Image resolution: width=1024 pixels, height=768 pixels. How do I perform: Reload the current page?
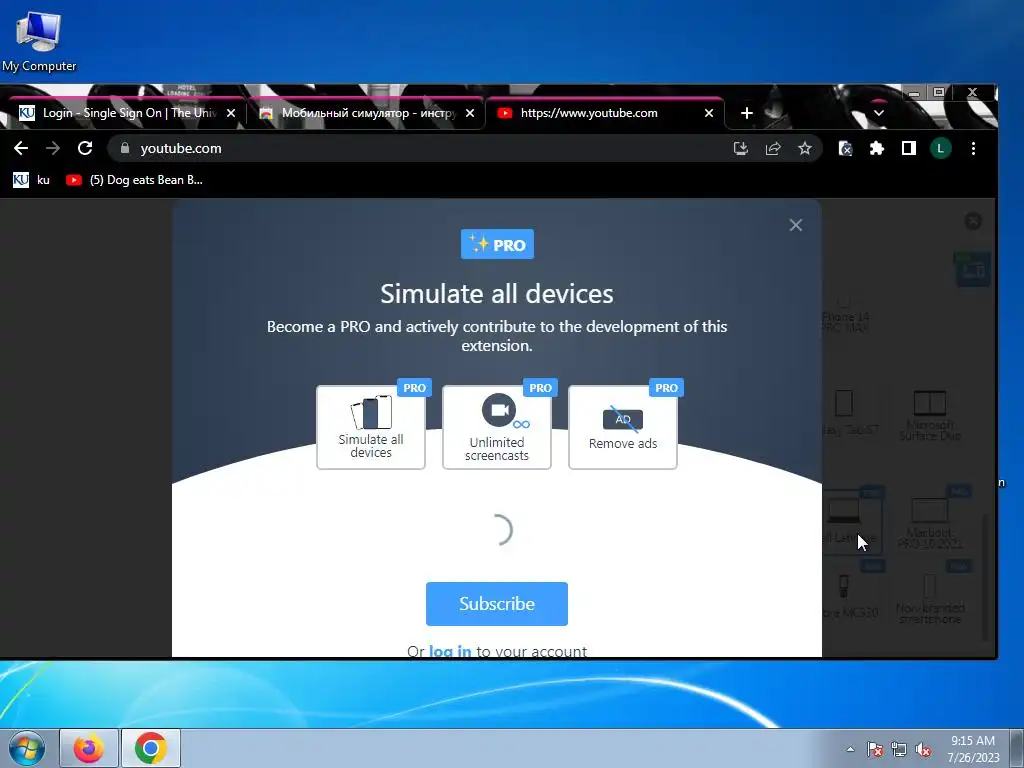click(85, 148)
